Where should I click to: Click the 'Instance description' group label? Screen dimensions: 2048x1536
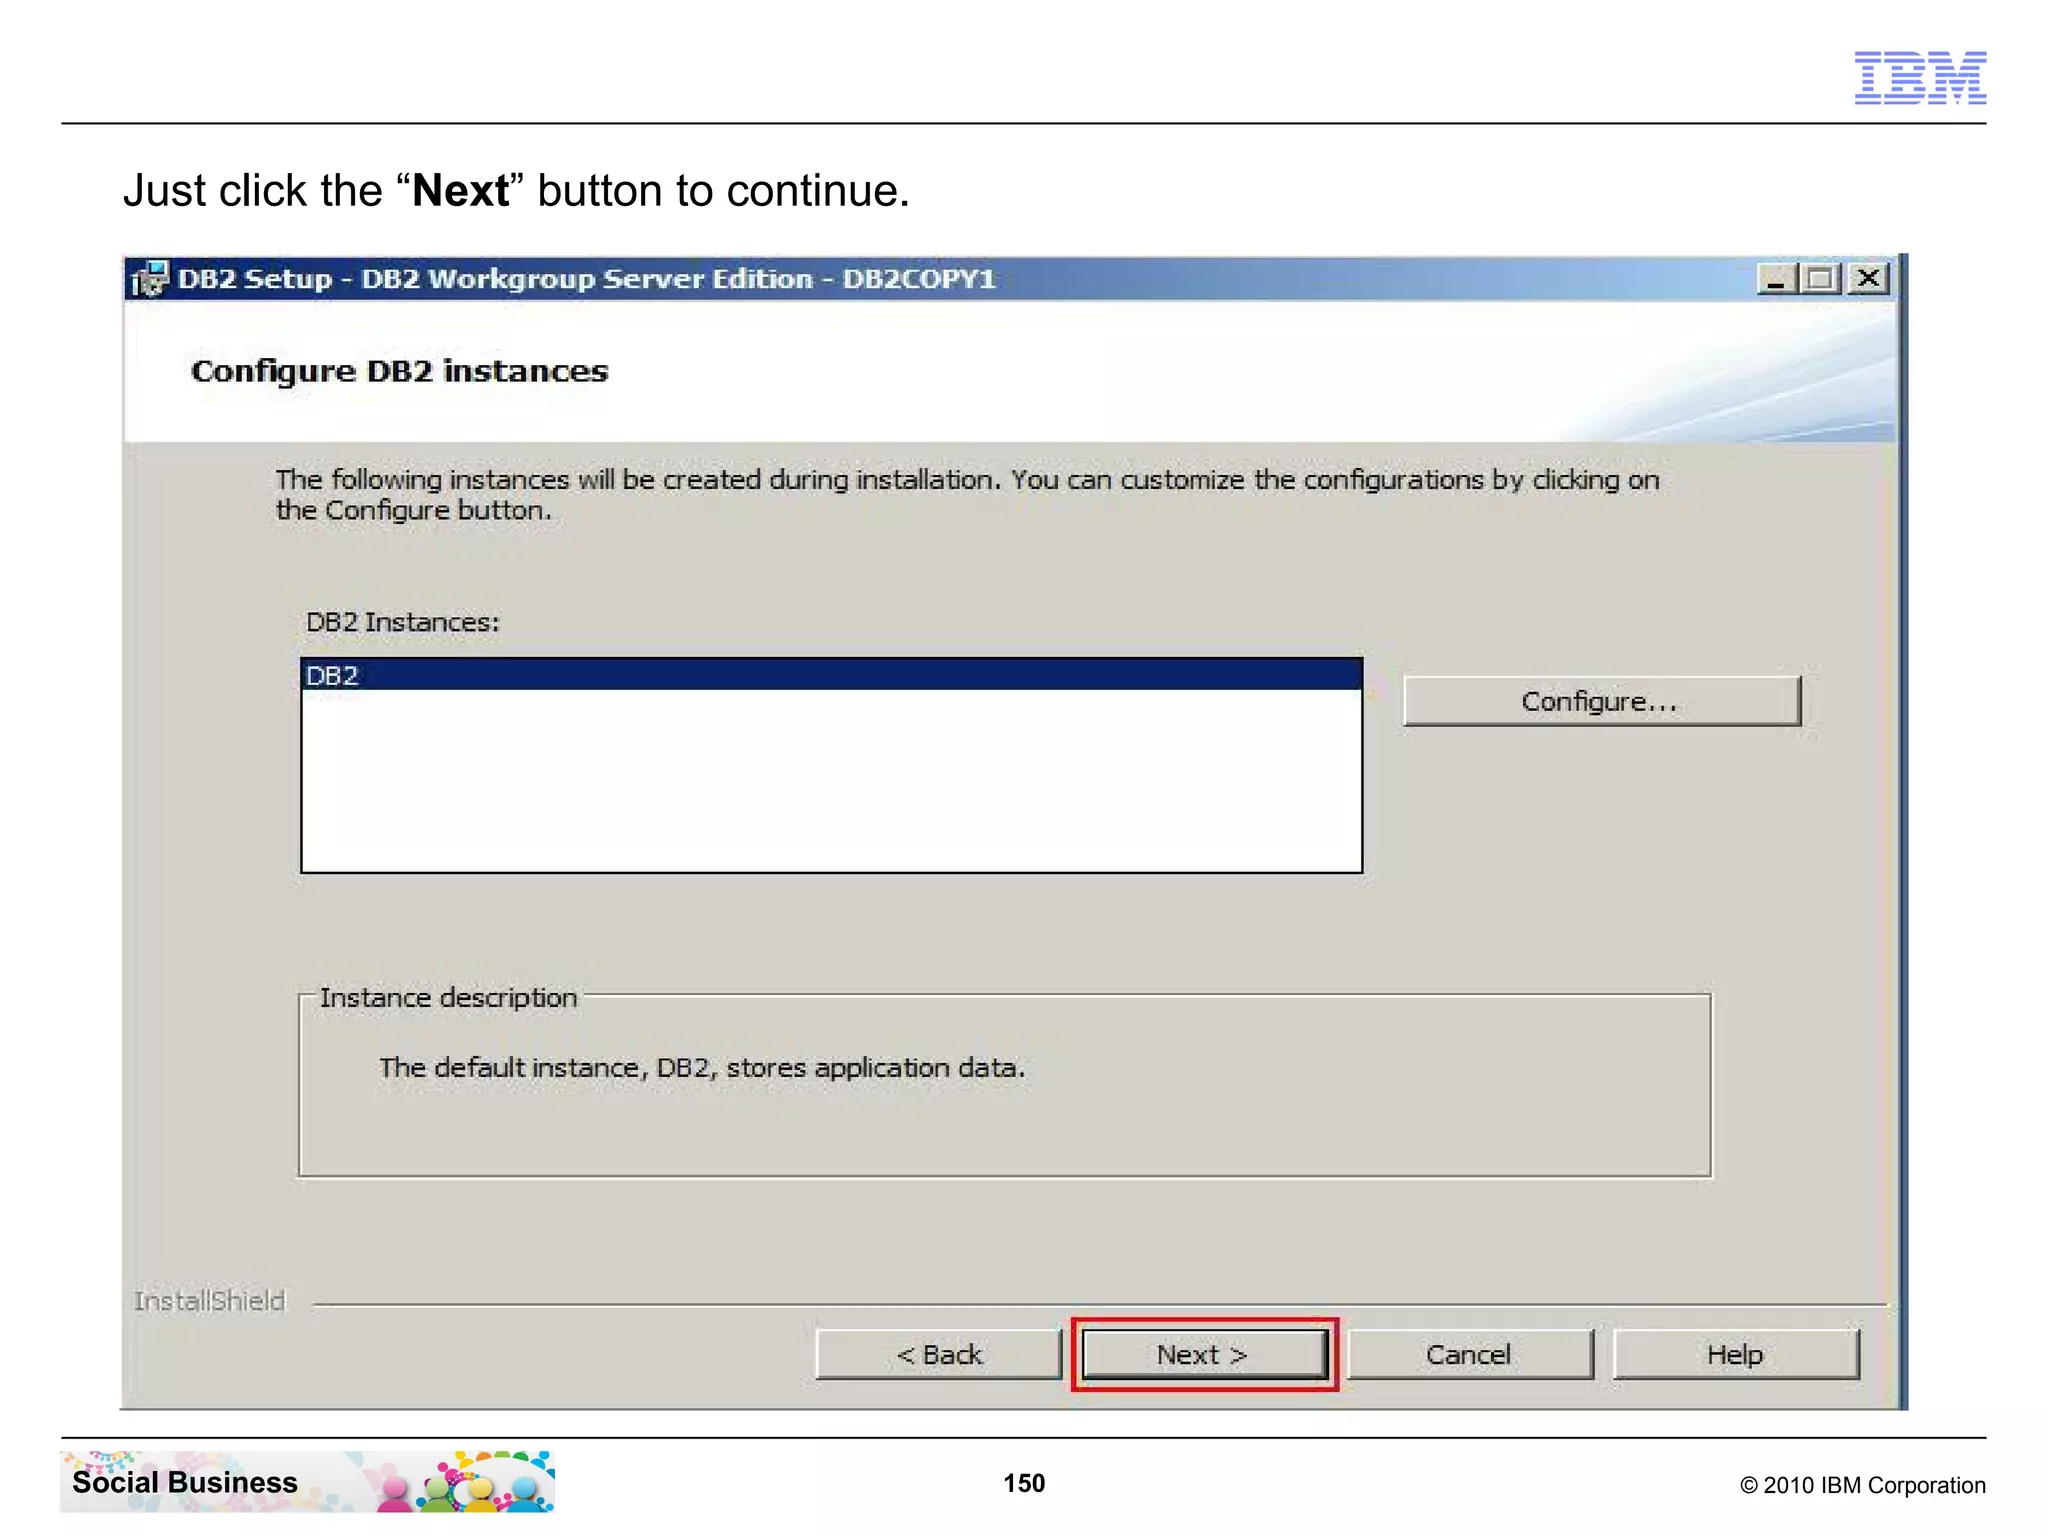click(448, 998)
